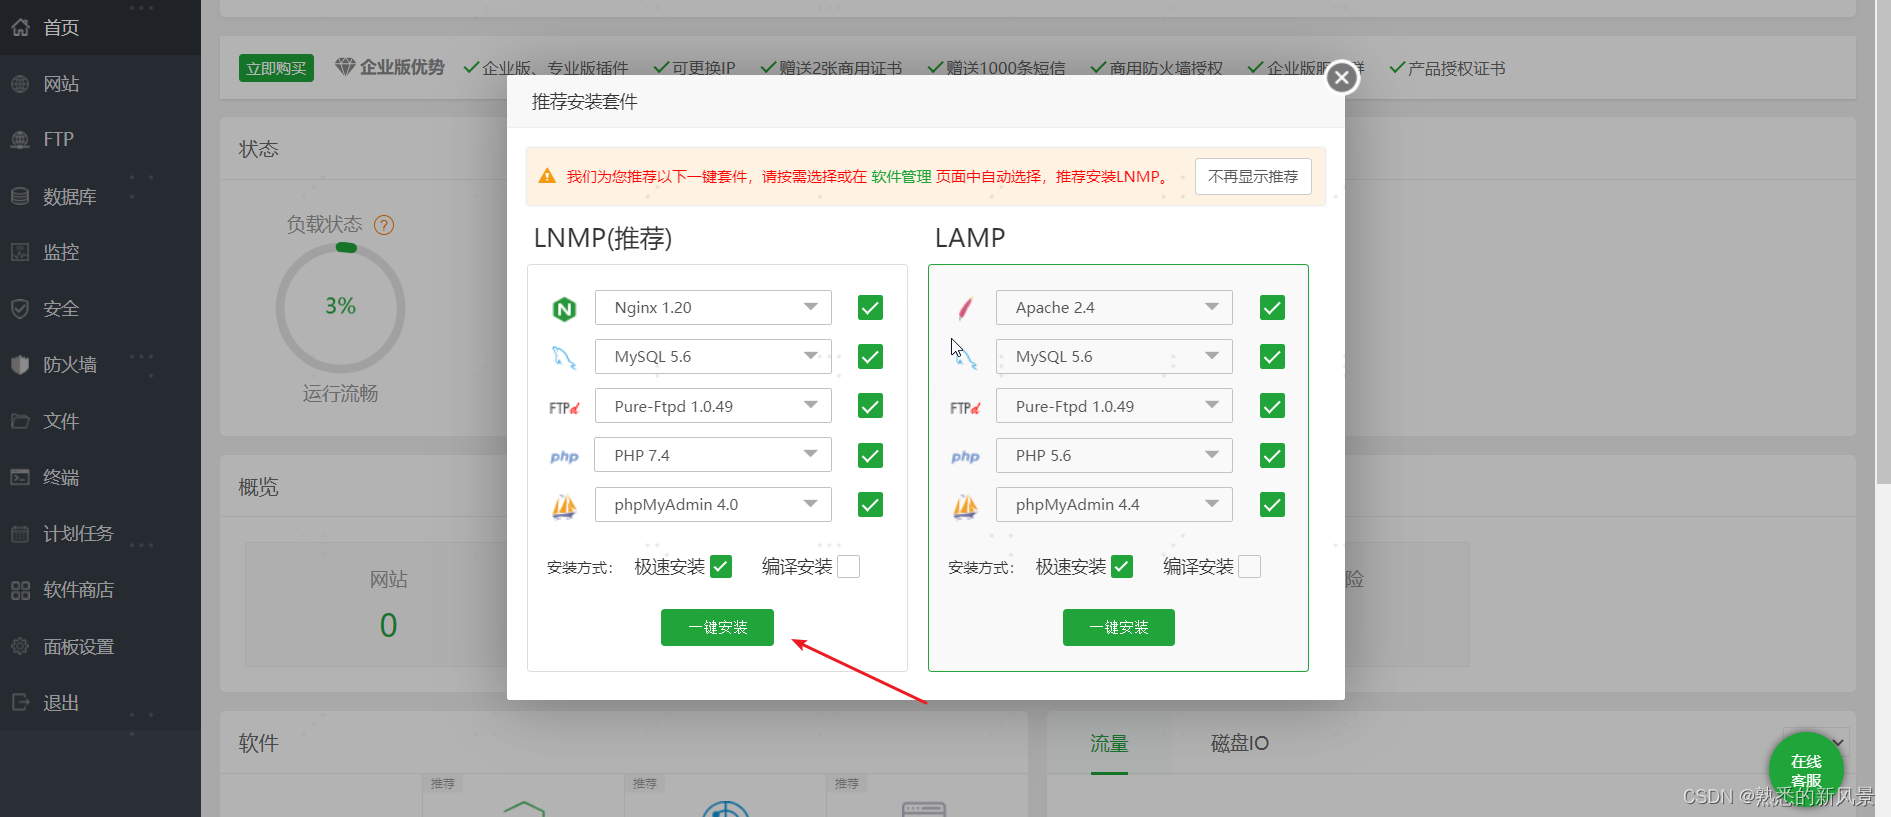
Task: Uncheck the PHP 5.6 checkbox
Action: [1272, 456]
